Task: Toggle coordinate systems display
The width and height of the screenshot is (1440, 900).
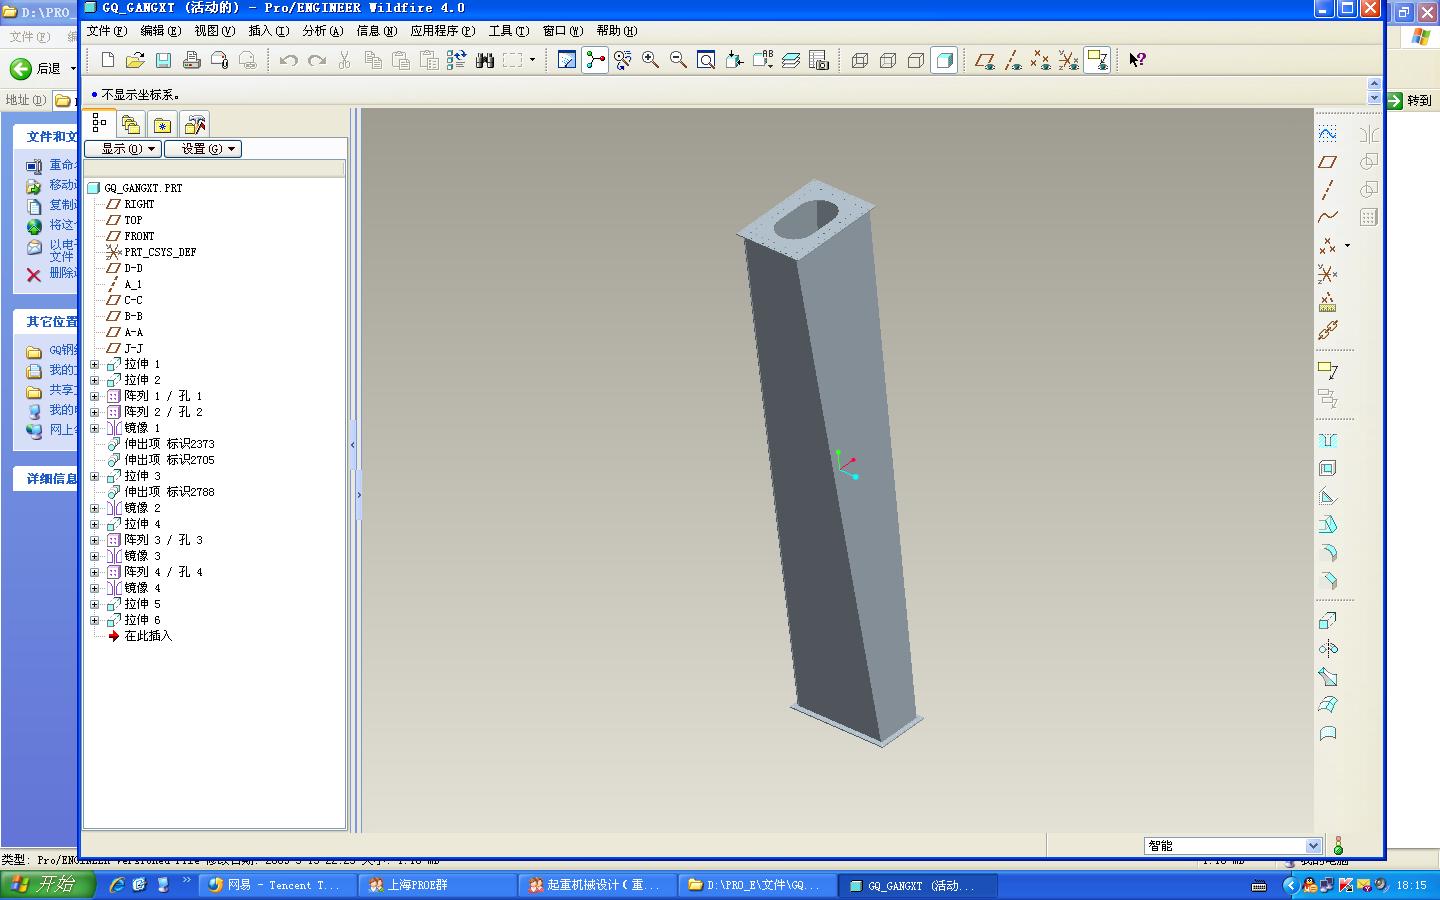Action: click(x=1069, y=60)
